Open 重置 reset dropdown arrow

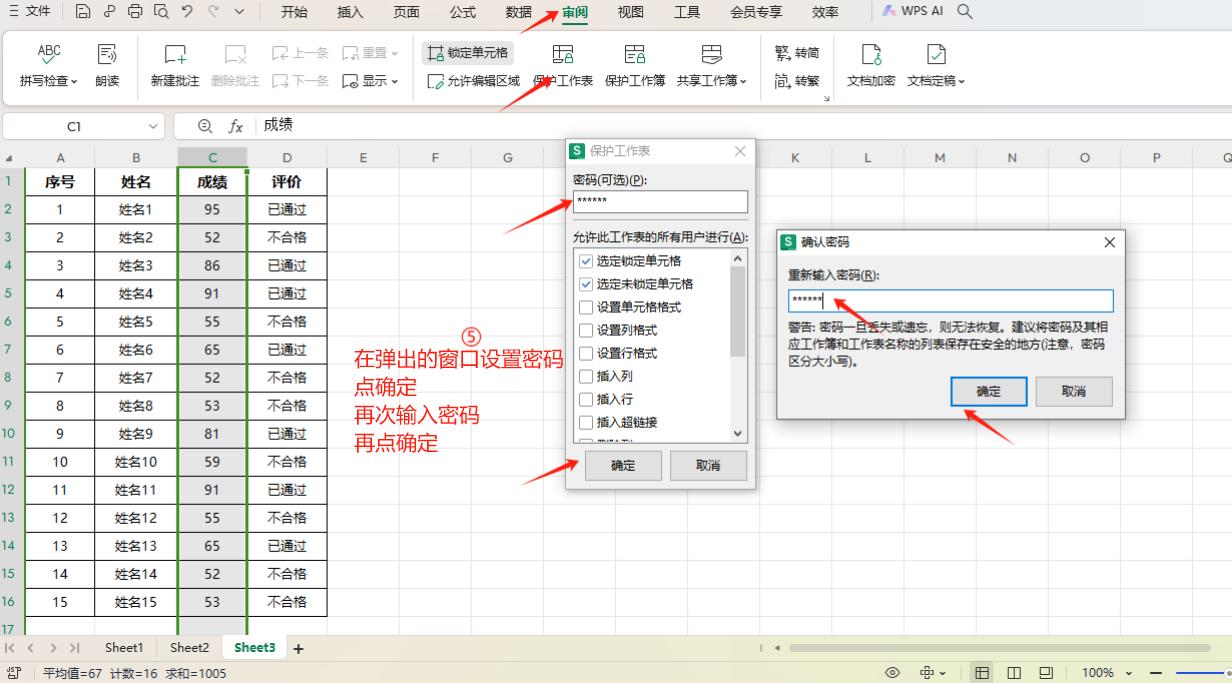pyautogui.click(x=394, y=54)
